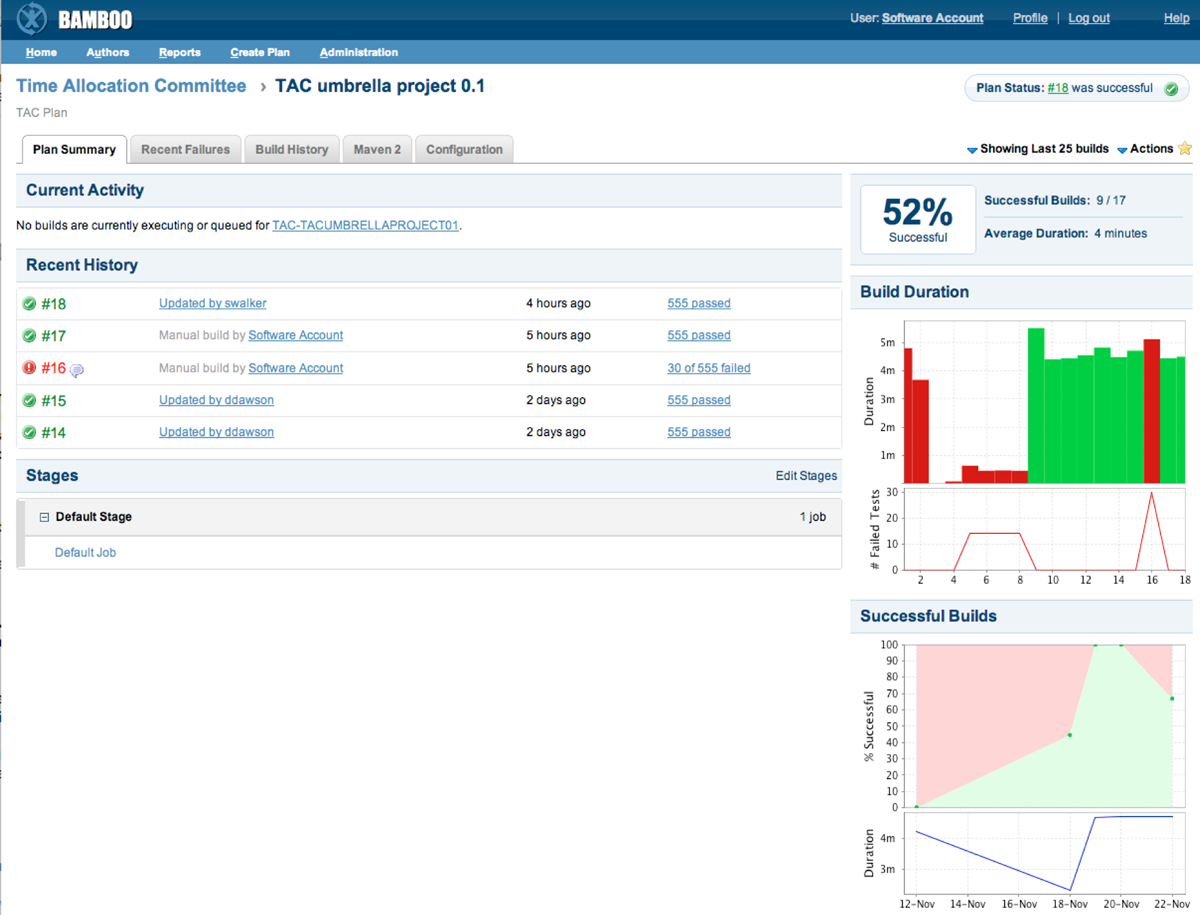Click the 18-Nov data point in Successful Builds chart
Viewport: 1200px width, 915px height.
pyautogui.click(x=1069, y=735)
